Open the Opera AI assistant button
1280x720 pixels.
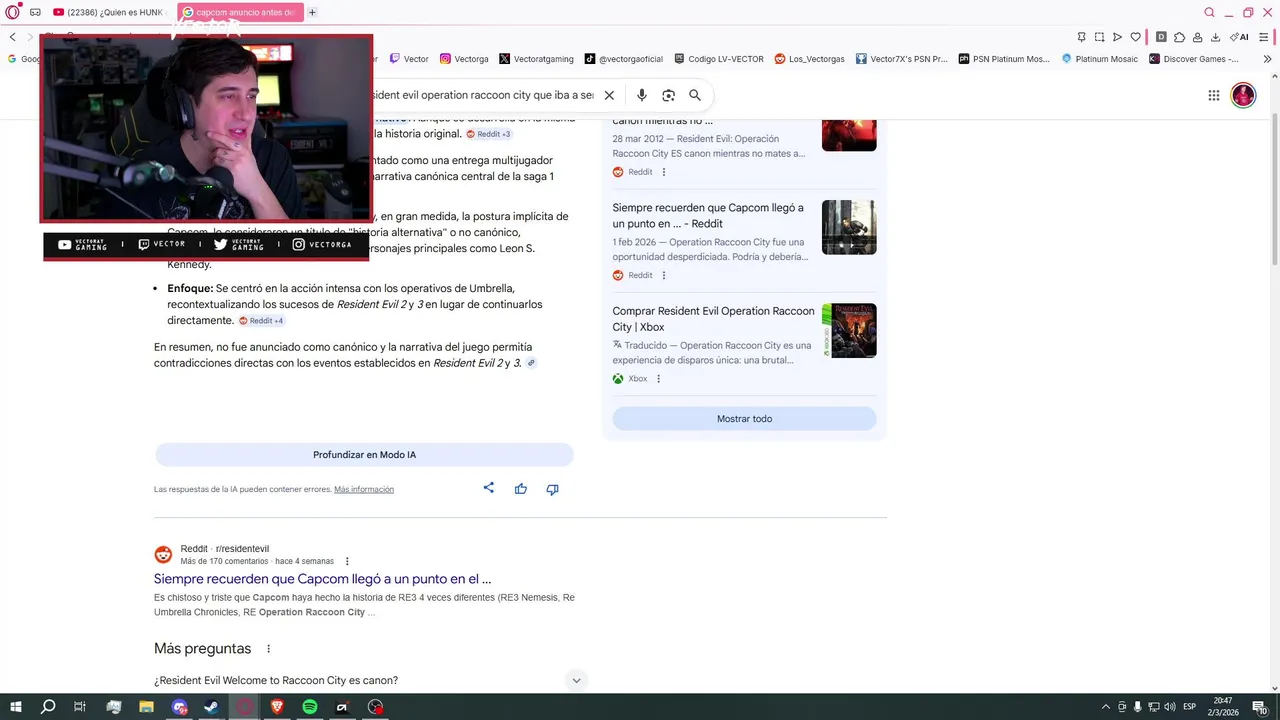click(x=1239, y=37)
